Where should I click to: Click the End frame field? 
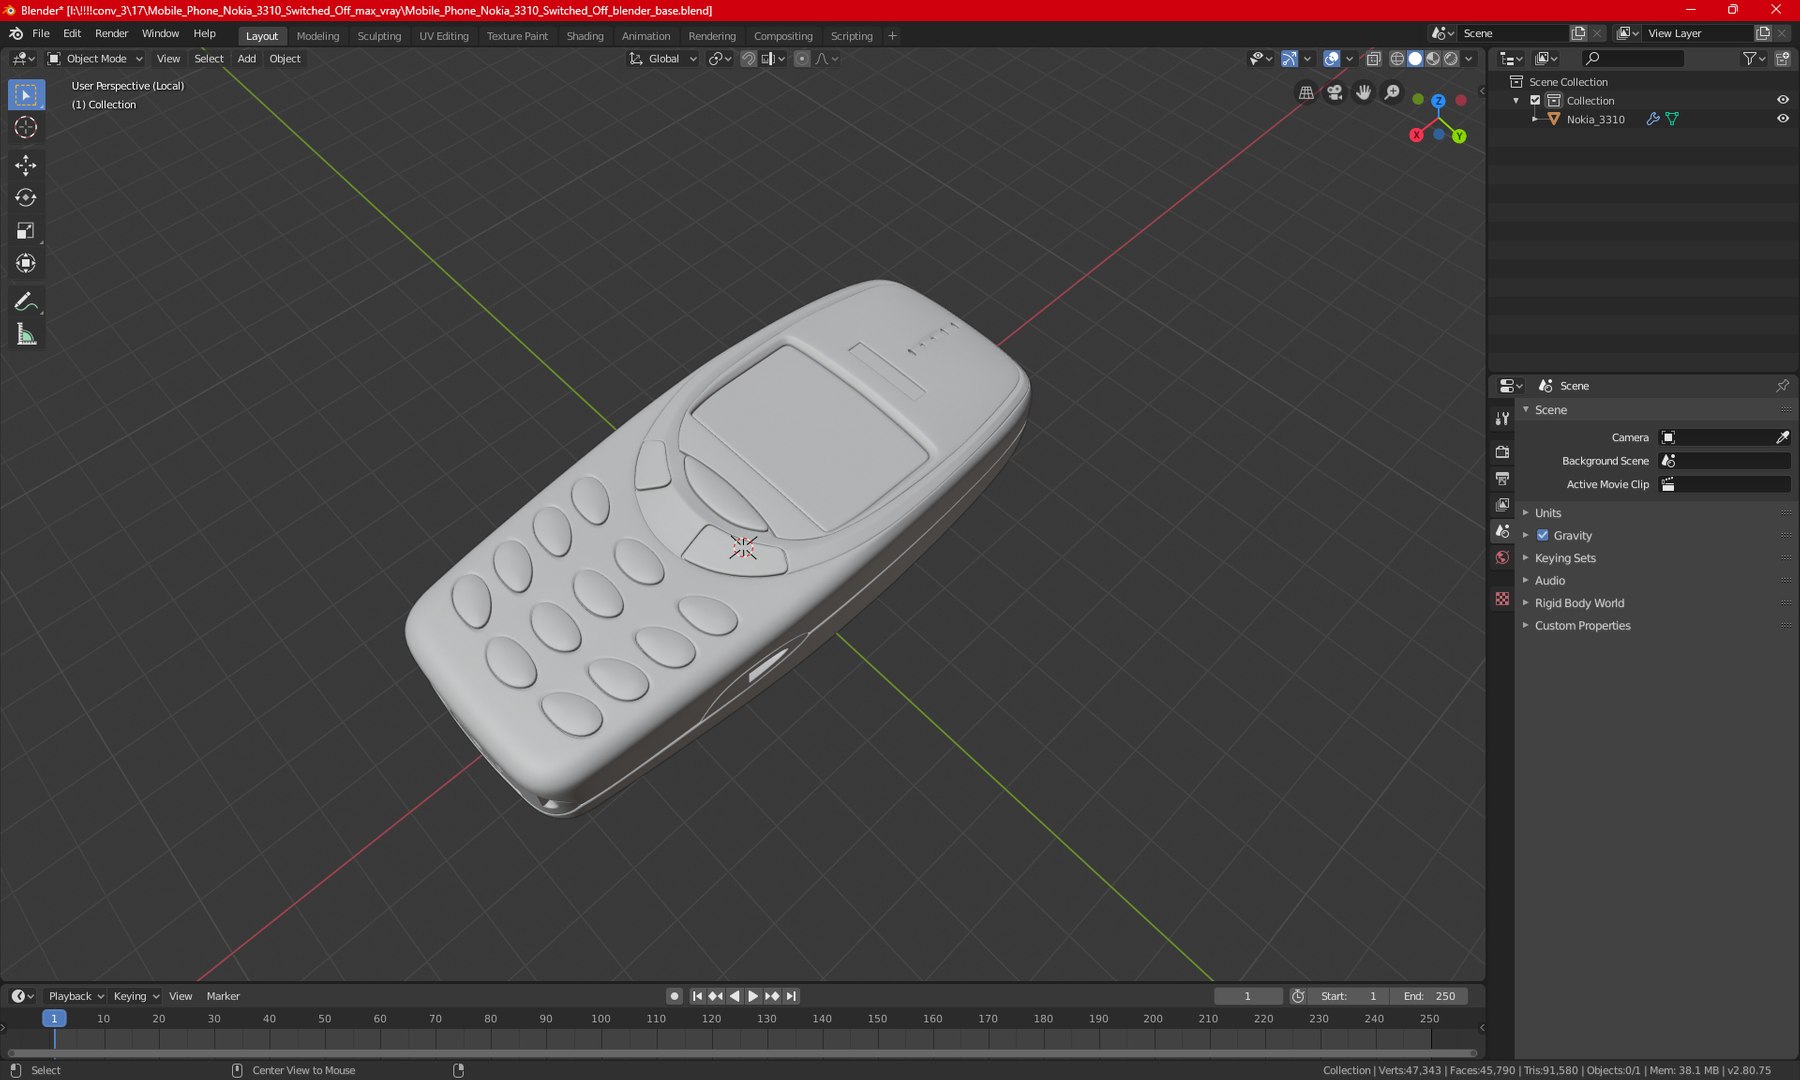(1430, 996)
